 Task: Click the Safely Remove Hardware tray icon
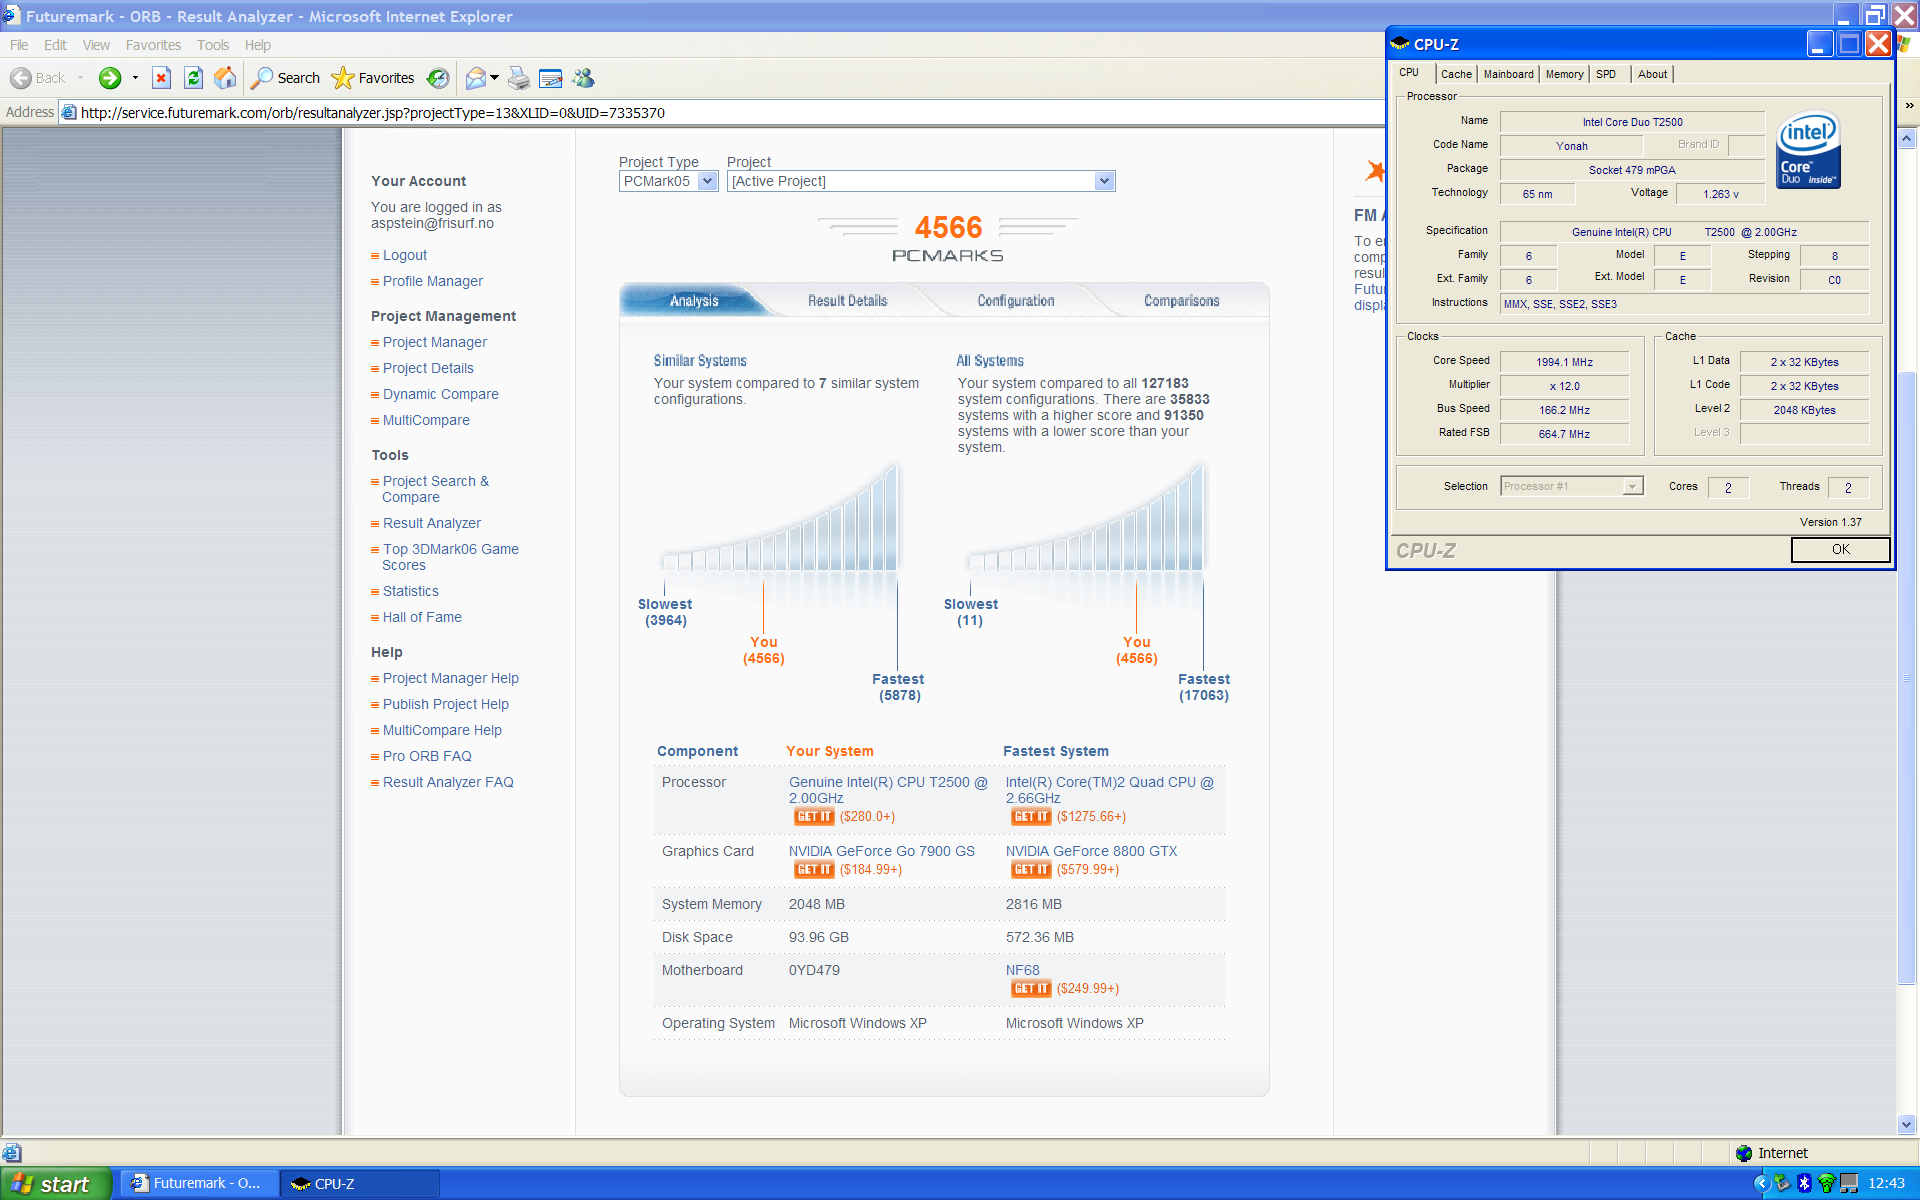coord(1782,1183)
